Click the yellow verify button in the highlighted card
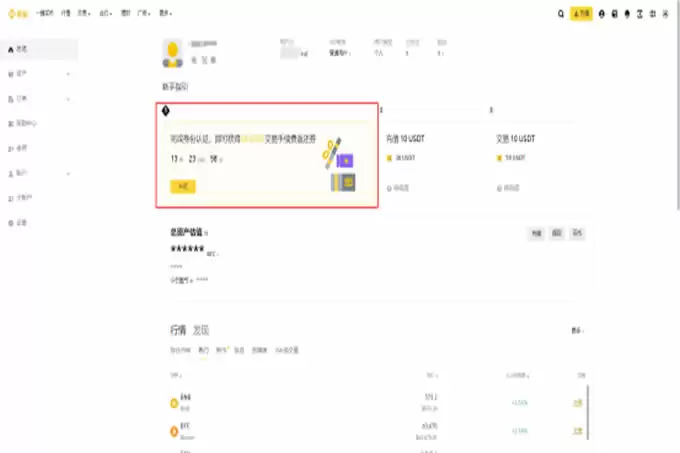This screenshot has height=453, width=680. [183, 186]
